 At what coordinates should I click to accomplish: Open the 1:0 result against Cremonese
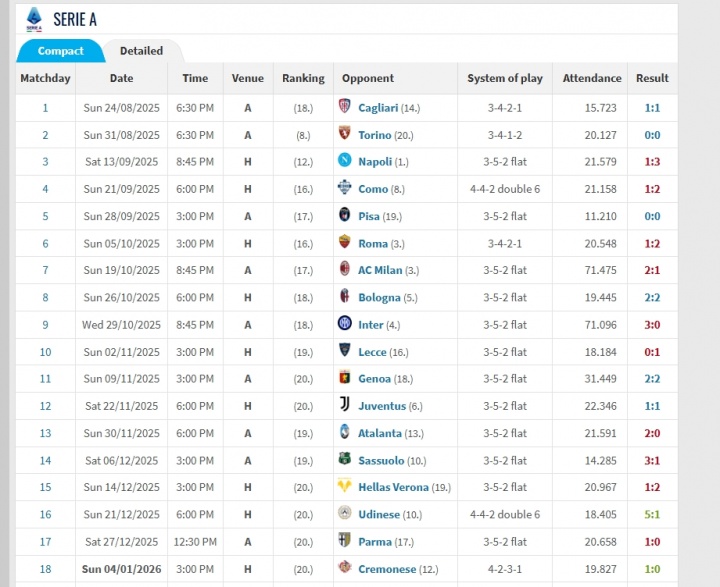[651, 569]
